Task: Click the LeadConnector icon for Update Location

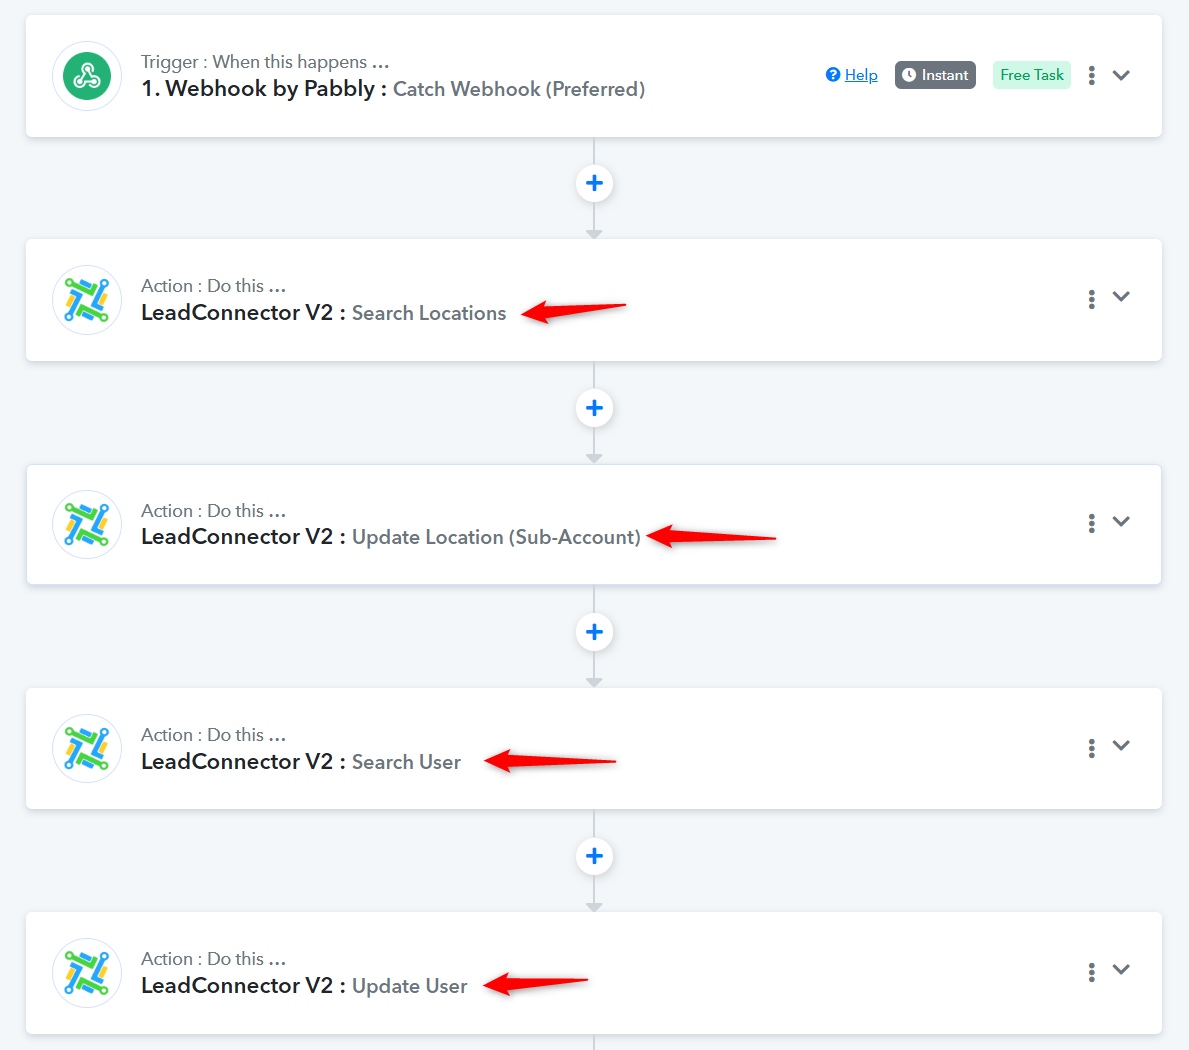Action: click(87, 525)
